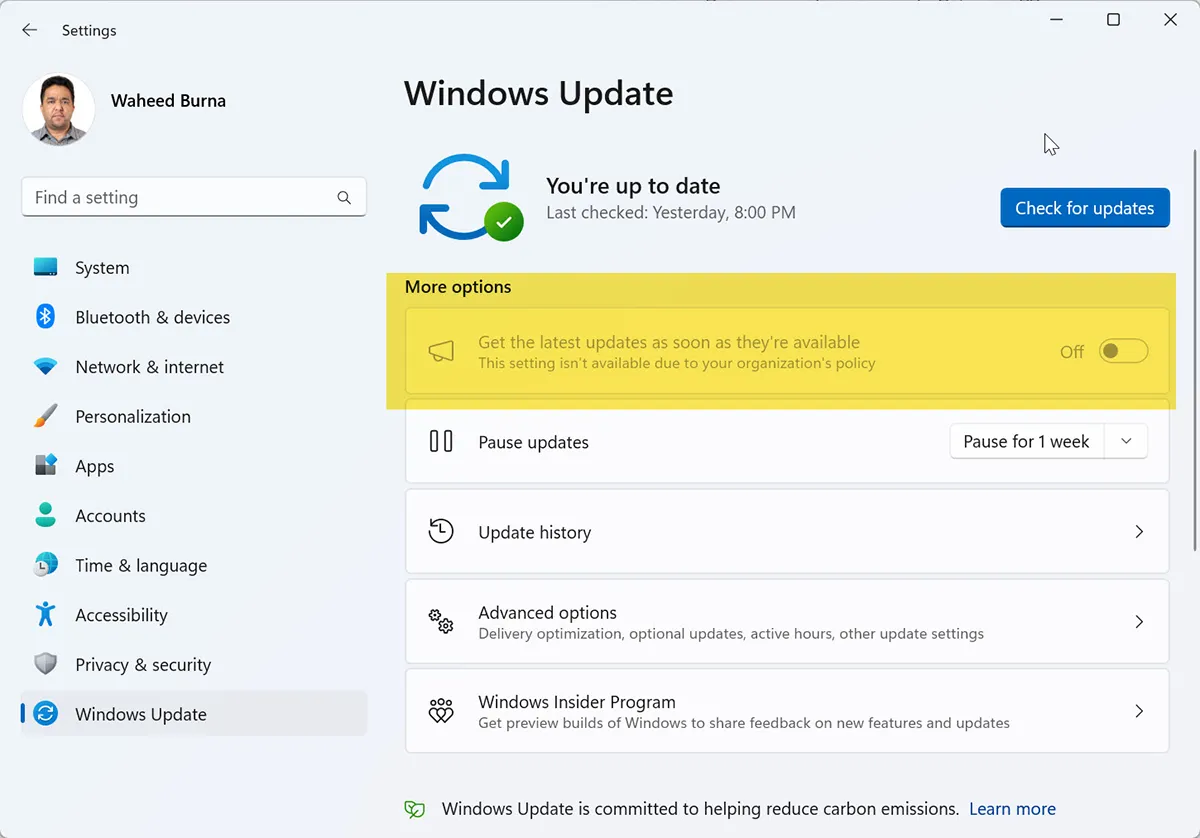This screenshot has width=1200, height=838.
Task: Click the Last checked: Yesterday, 8:00 PM text
Action: (671, 213)
